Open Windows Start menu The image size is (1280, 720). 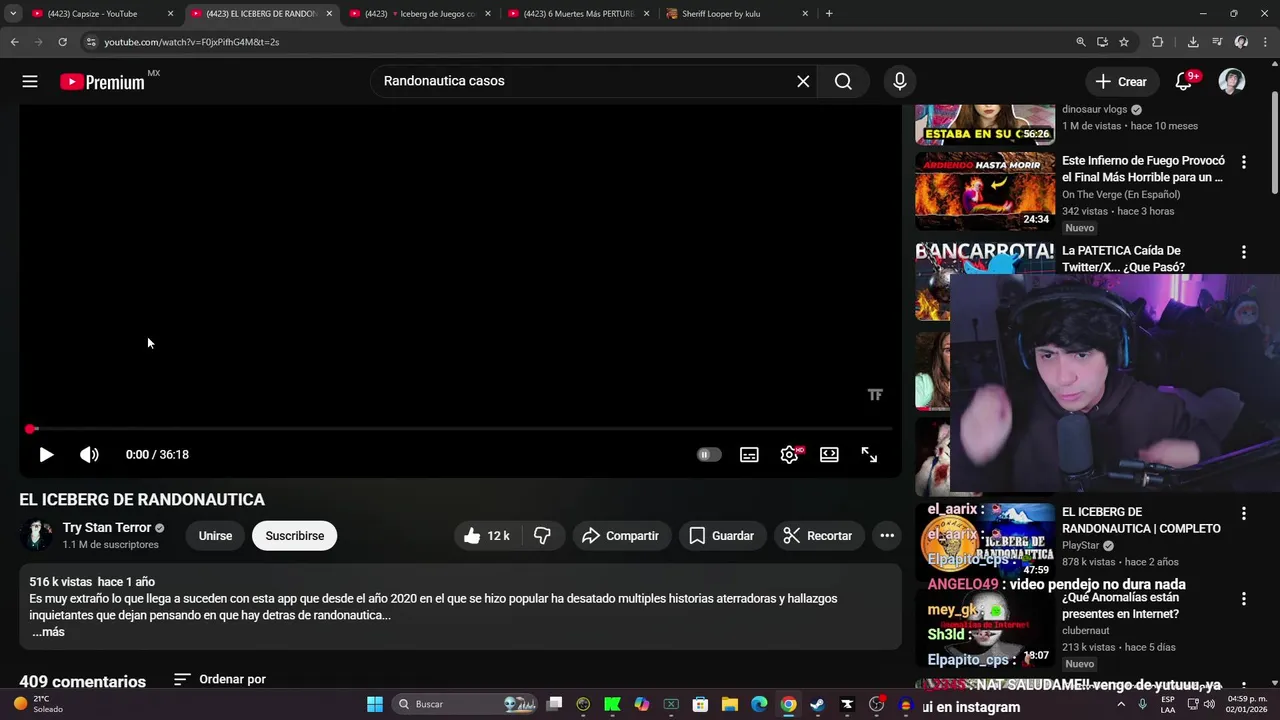click(375, 704)
